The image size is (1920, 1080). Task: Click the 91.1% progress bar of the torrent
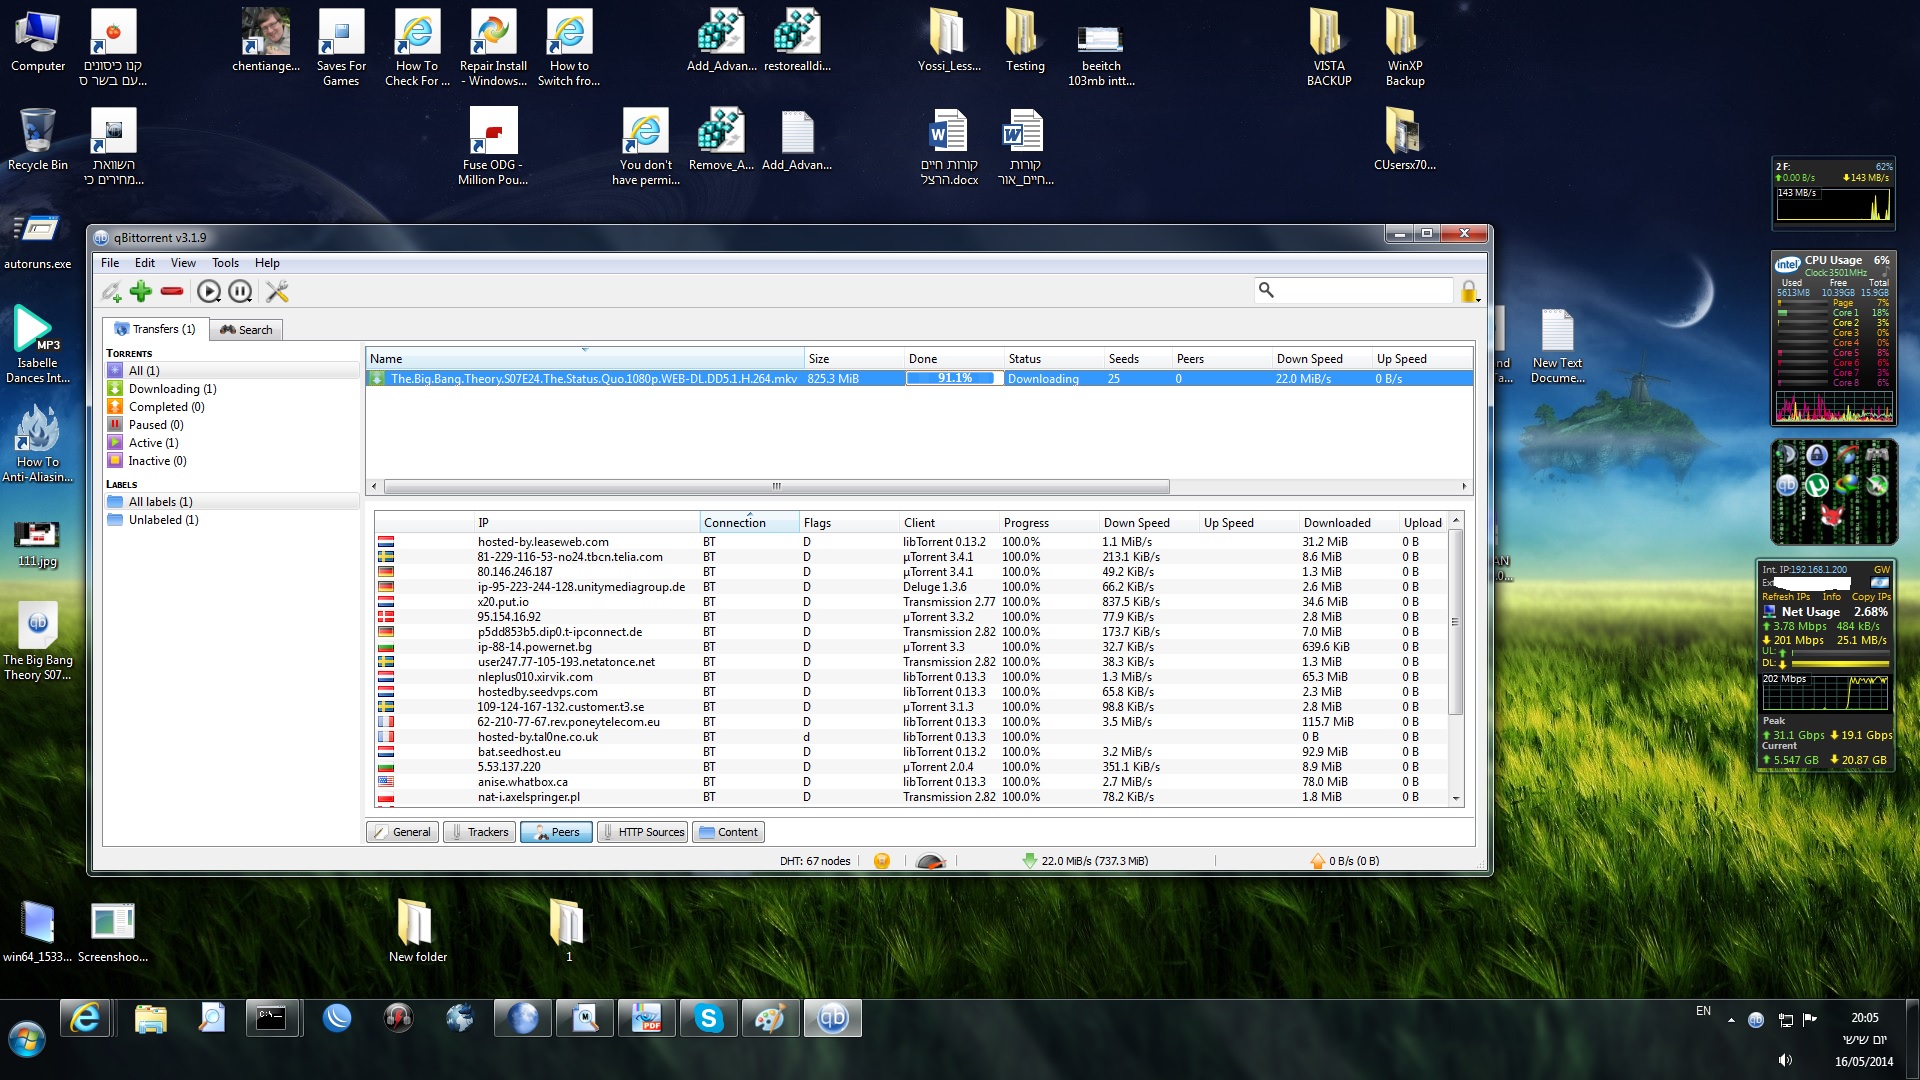(954, 379)
